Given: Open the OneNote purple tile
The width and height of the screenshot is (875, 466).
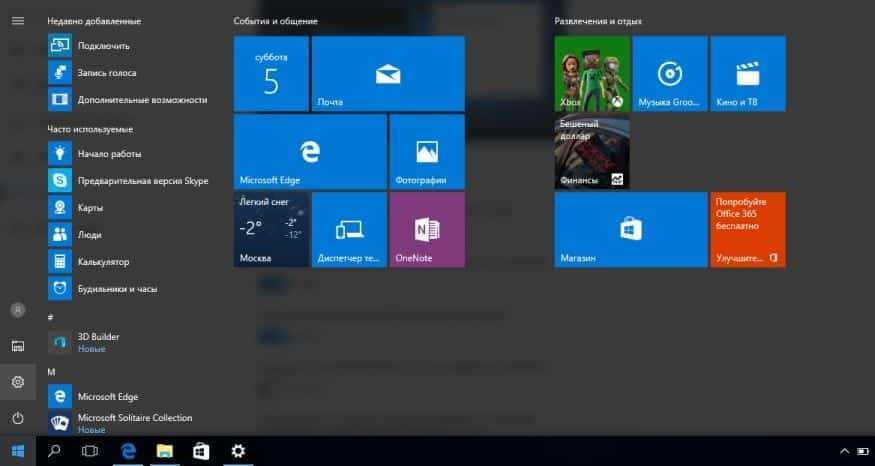Looking at the screenshot, I should click(x=427, y=229).
